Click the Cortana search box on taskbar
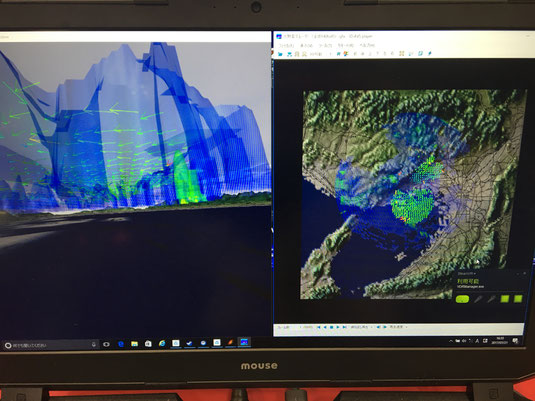Screen dimensions: 535x401 pyautogui.click(x=49, y=345)
